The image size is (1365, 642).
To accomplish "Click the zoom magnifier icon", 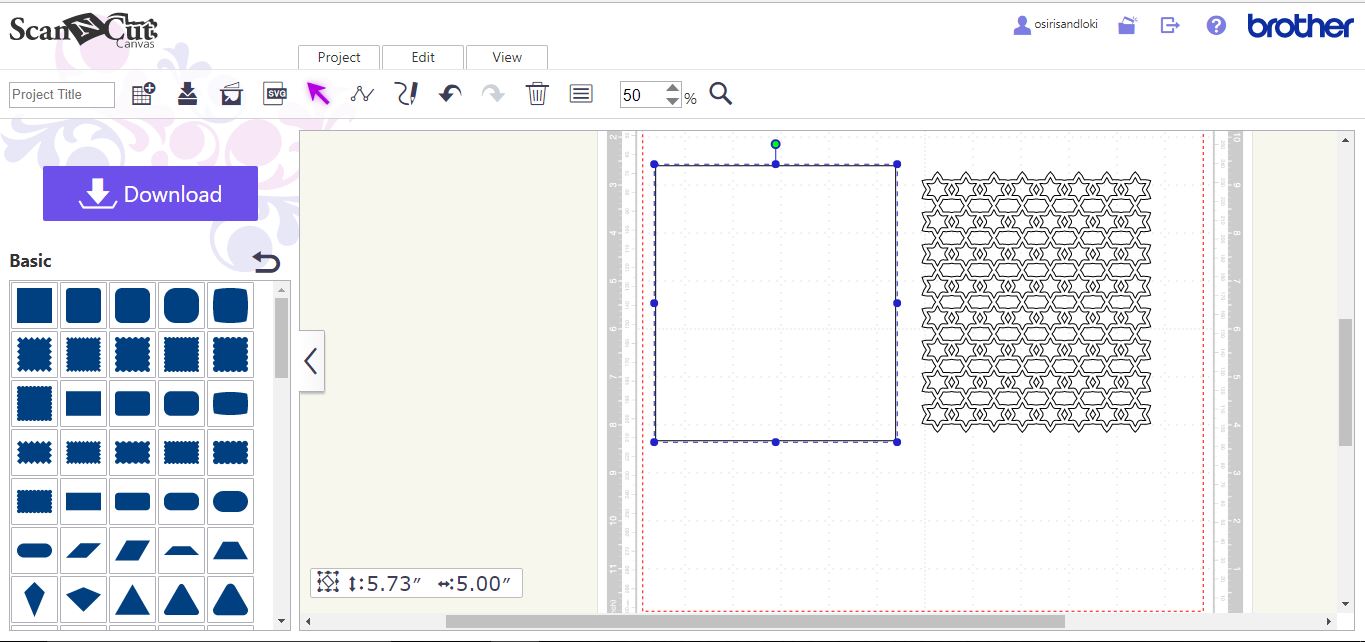I will (x=720, y=93).
